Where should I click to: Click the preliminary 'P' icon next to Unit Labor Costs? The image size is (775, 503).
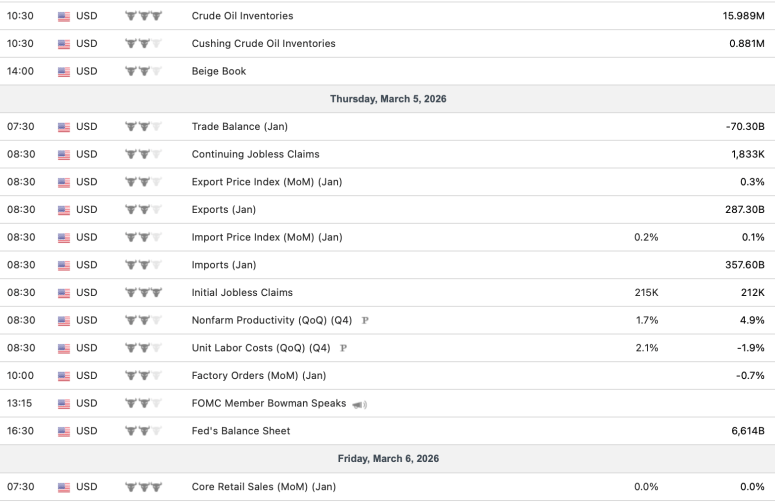coord(344,349)
